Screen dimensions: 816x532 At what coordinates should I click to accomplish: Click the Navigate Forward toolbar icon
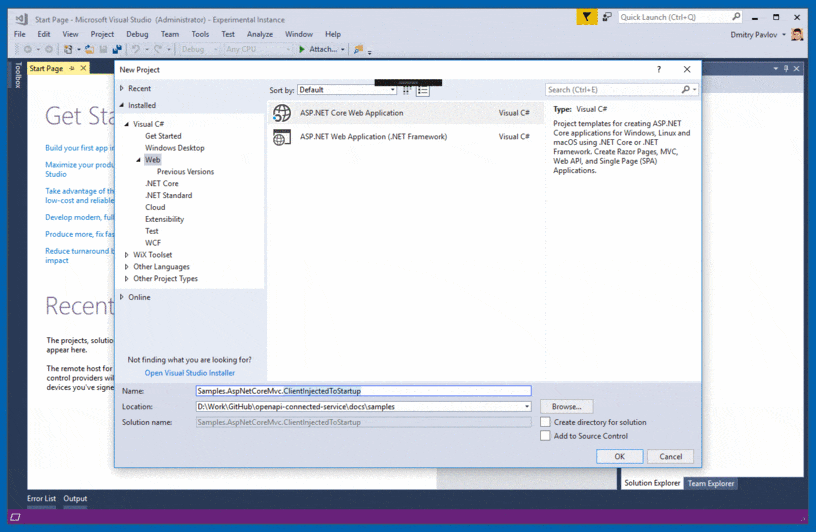click(48, 49)
